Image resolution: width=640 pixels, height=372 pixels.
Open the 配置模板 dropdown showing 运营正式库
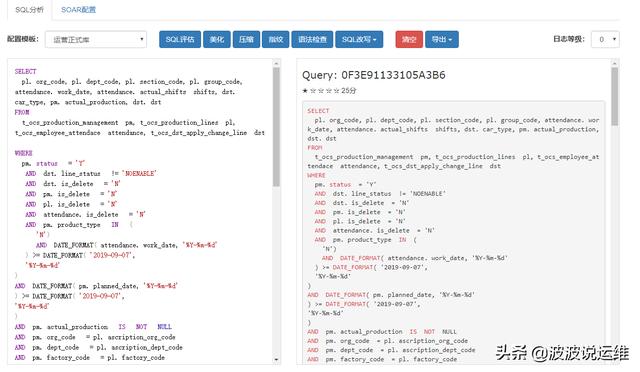(x=96, y=39)
